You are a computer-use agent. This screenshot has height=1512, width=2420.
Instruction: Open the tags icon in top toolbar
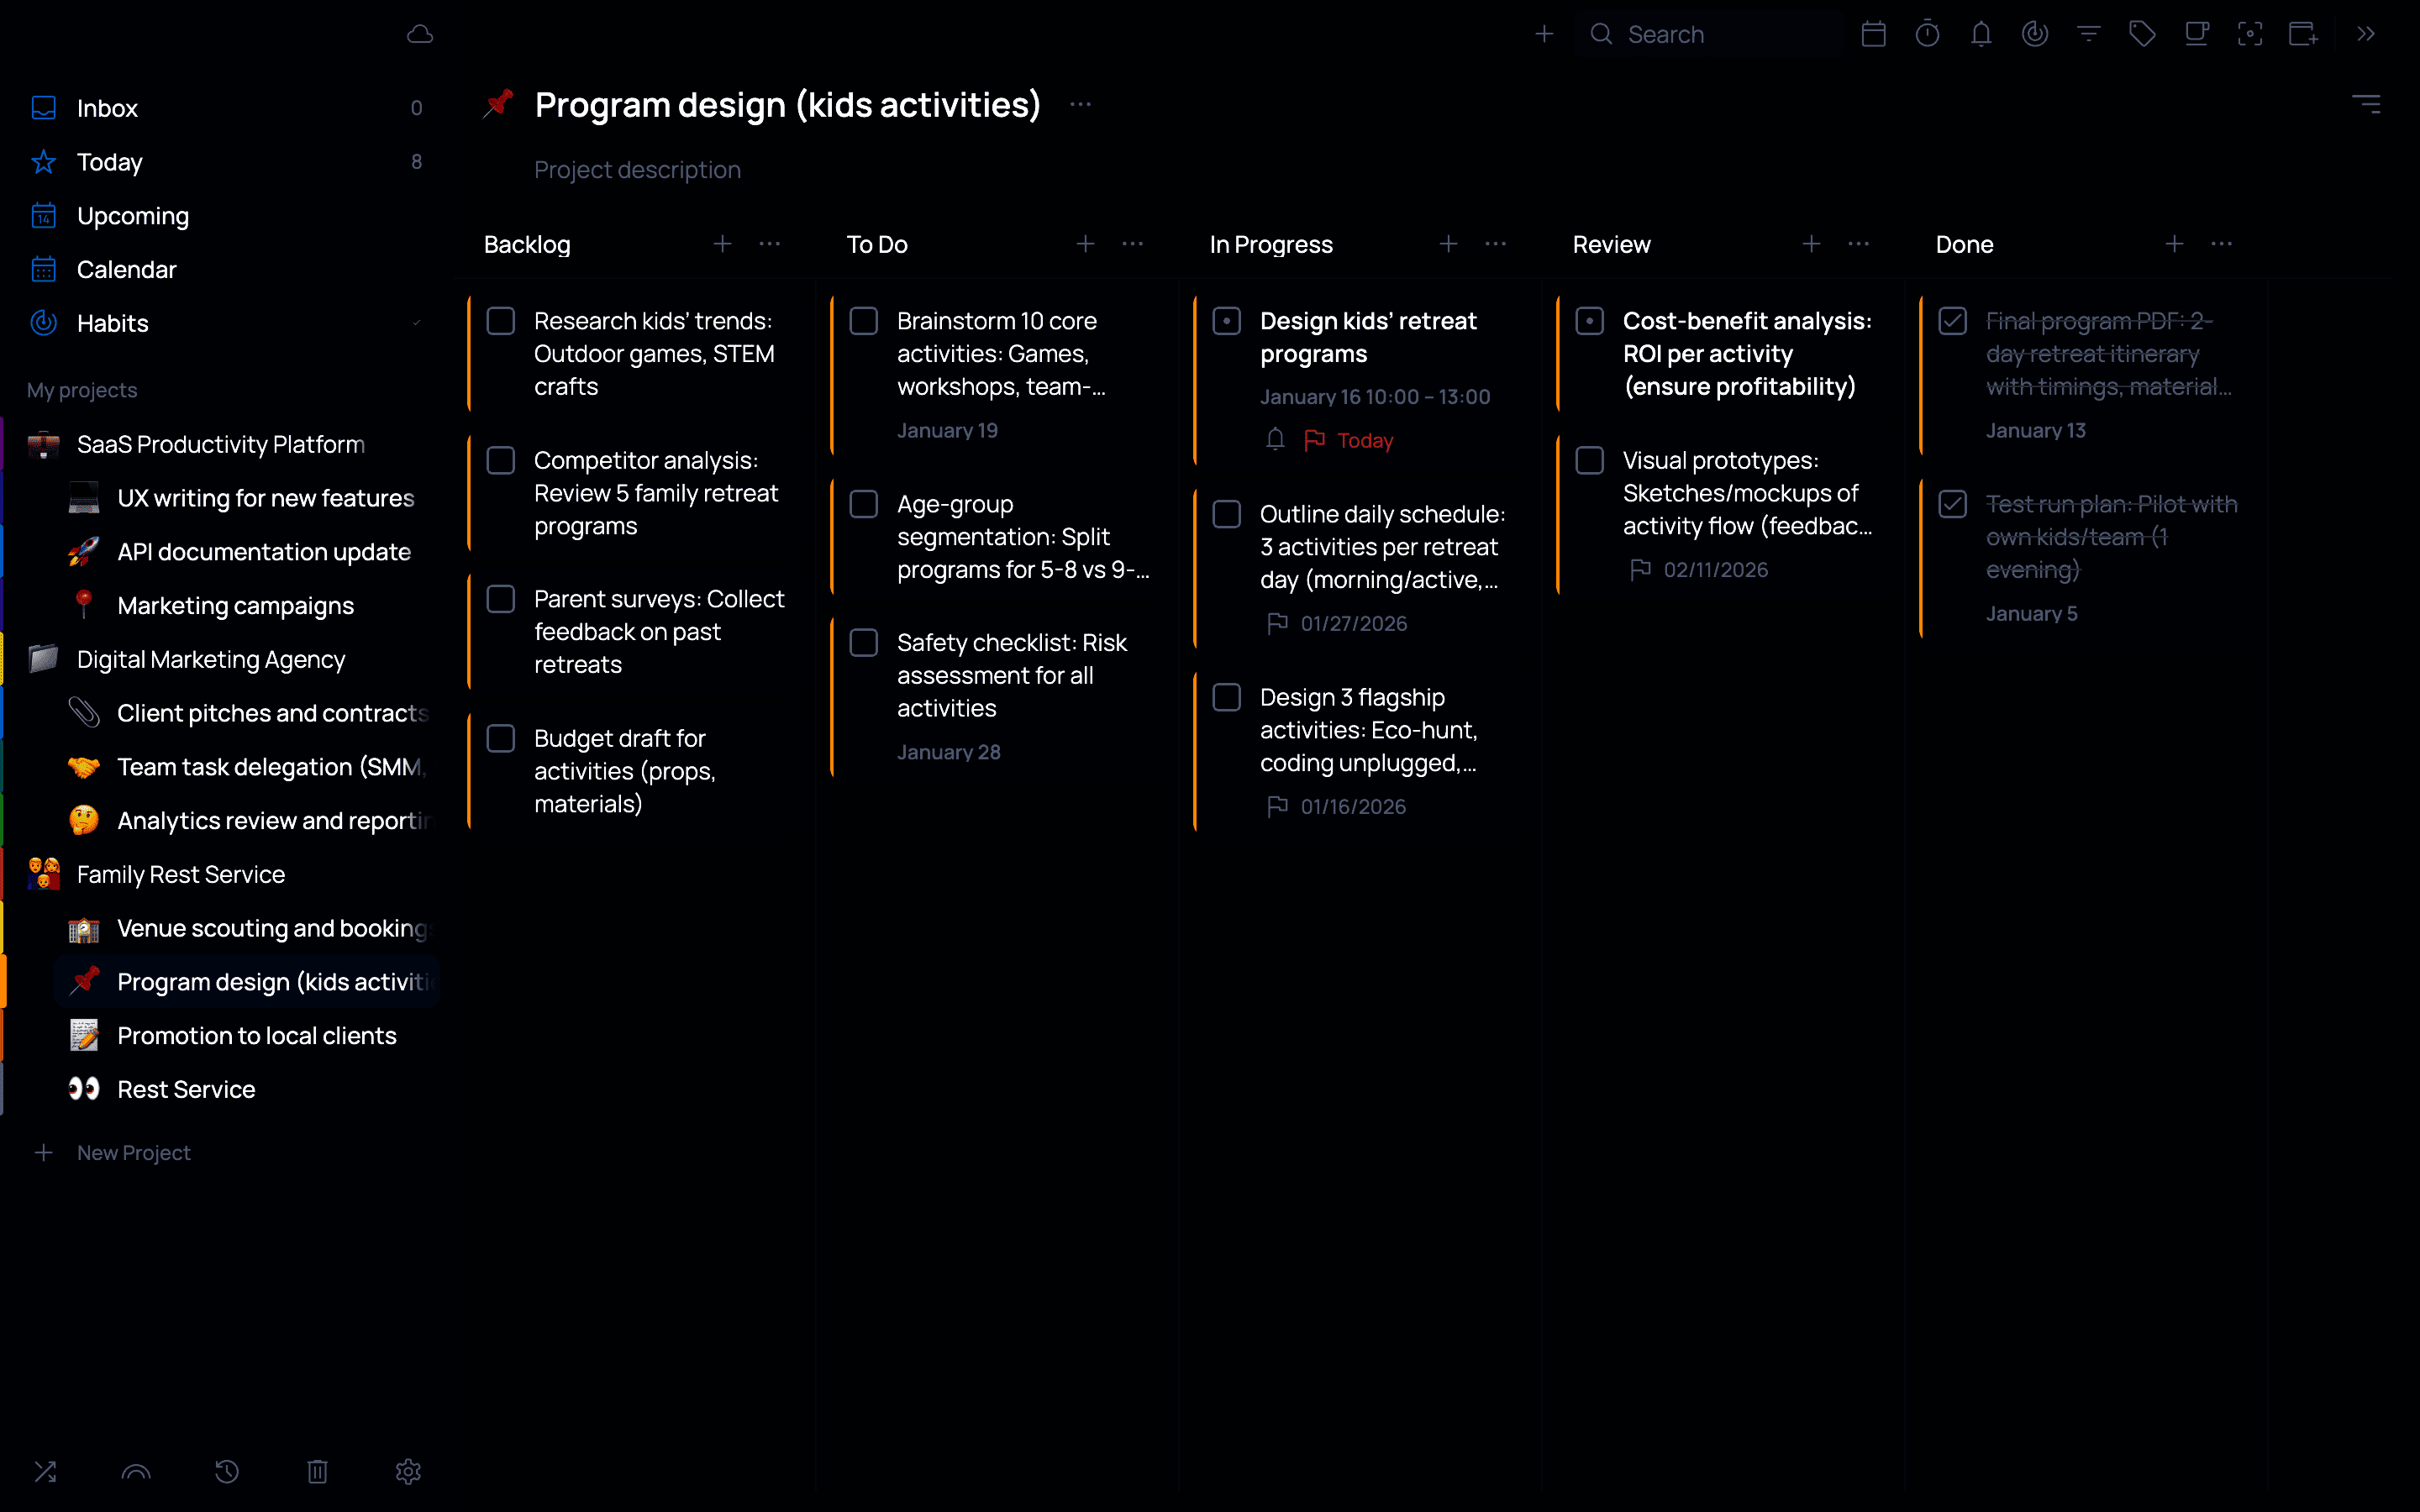(2142, 35)
